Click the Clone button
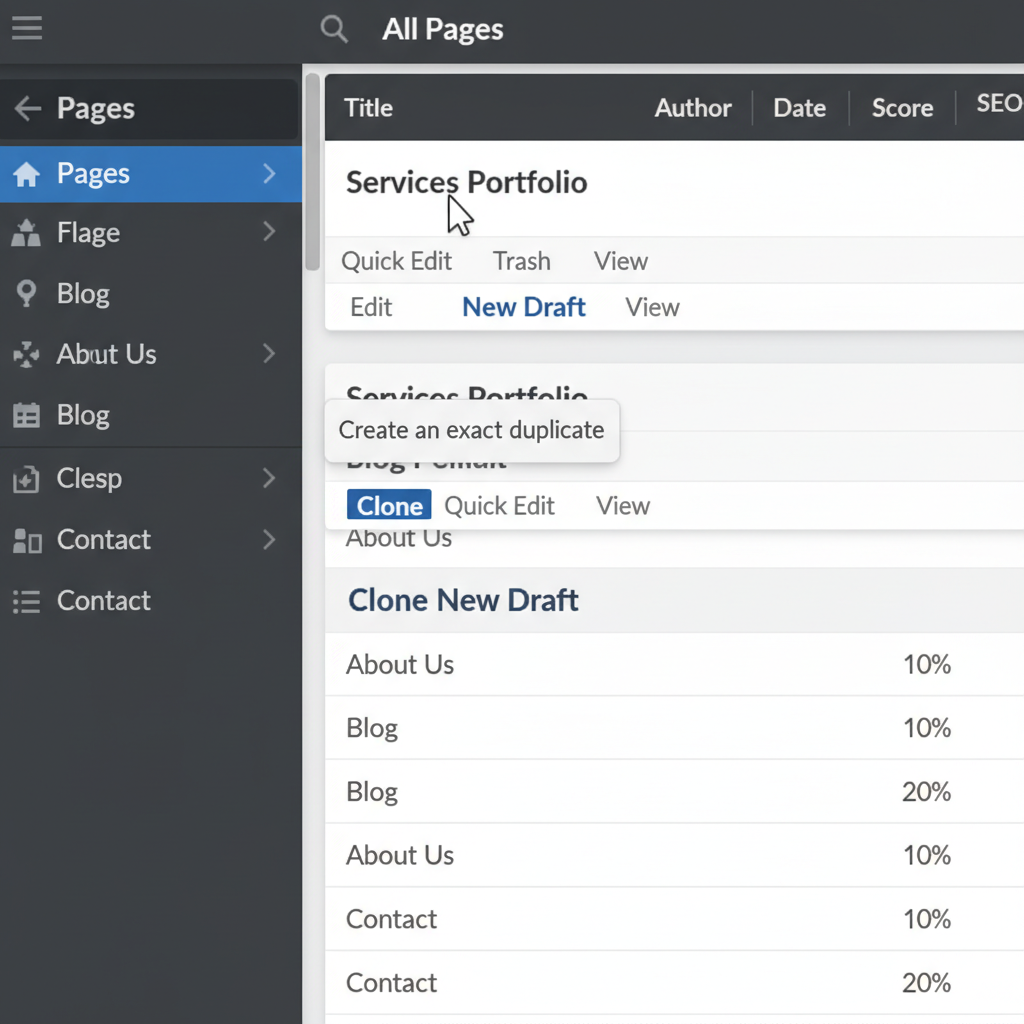Screen dimensions: 1024x1024 388,505
